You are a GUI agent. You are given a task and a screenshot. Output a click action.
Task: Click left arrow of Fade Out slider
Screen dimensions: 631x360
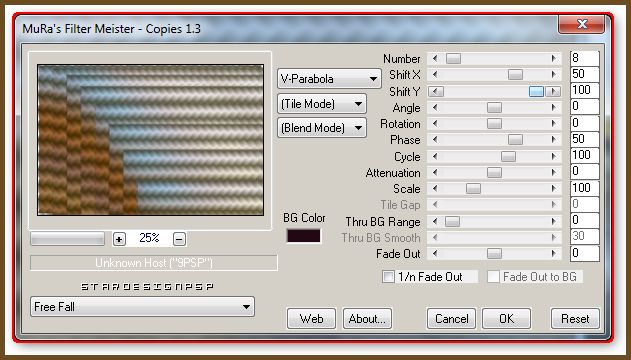[435, 253]
